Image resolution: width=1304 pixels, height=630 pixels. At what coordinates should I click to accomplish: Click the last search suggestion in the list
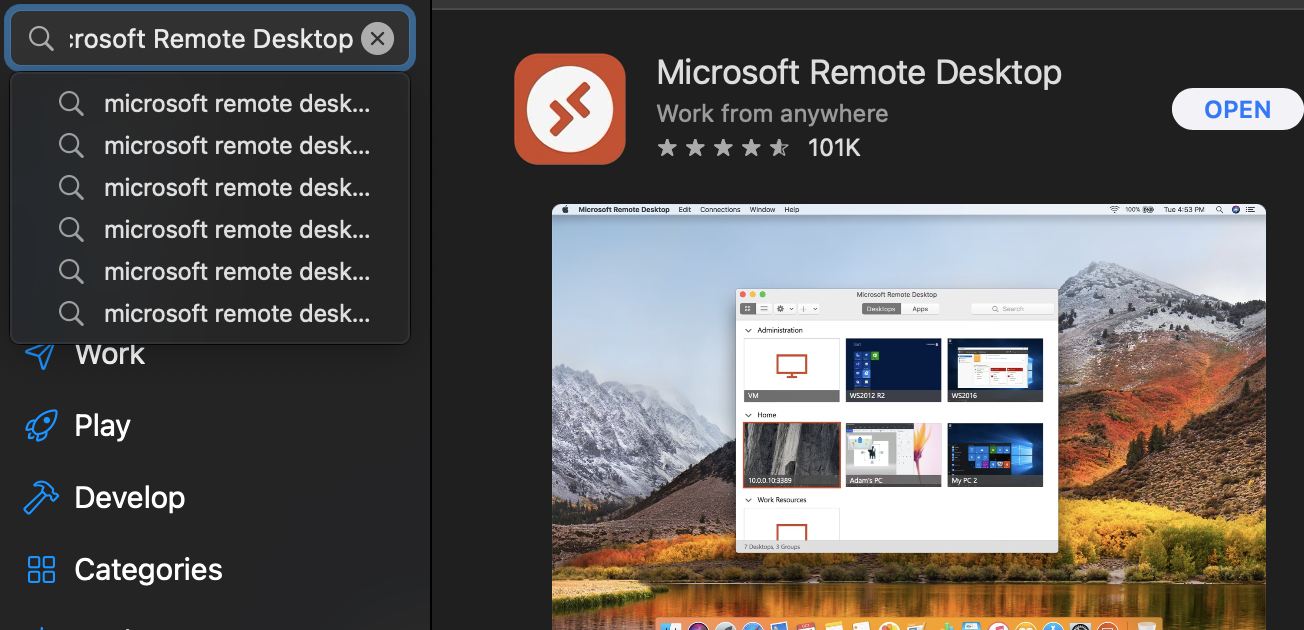236,314
